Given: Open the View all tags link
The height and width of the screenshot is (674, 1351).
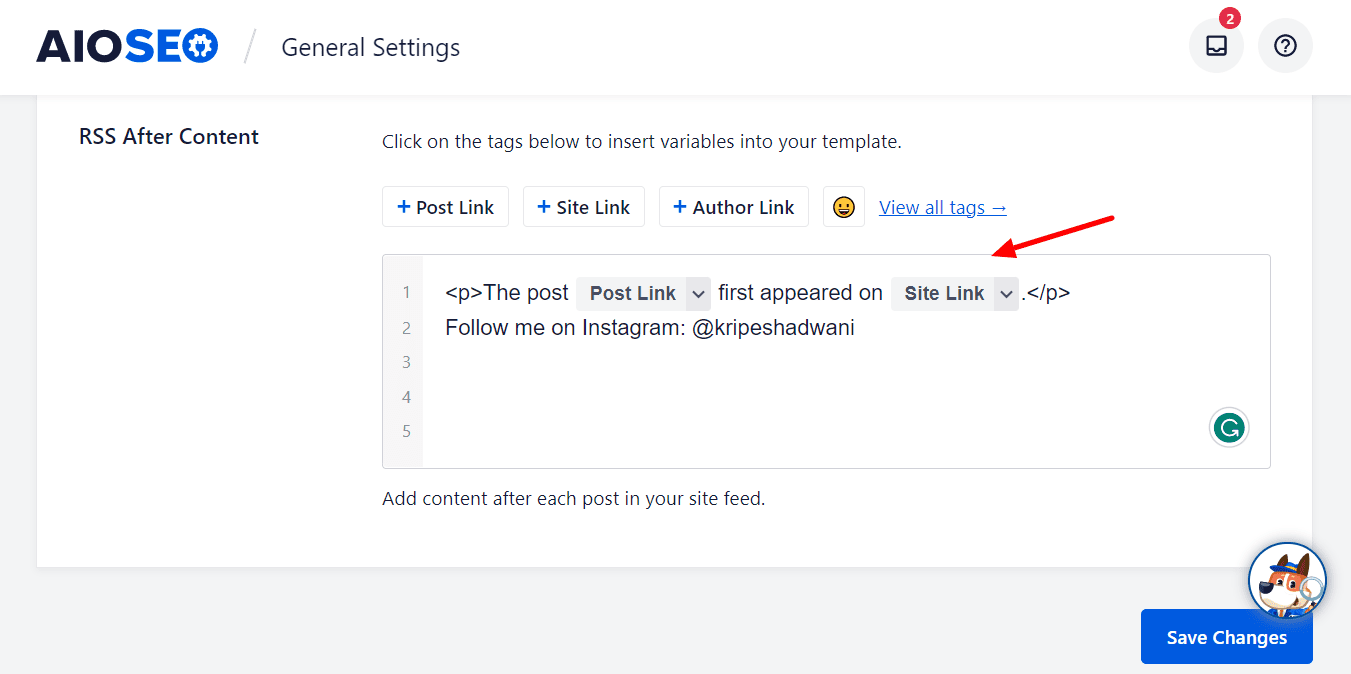Looking at the screenshot, I should pos(942,207).
